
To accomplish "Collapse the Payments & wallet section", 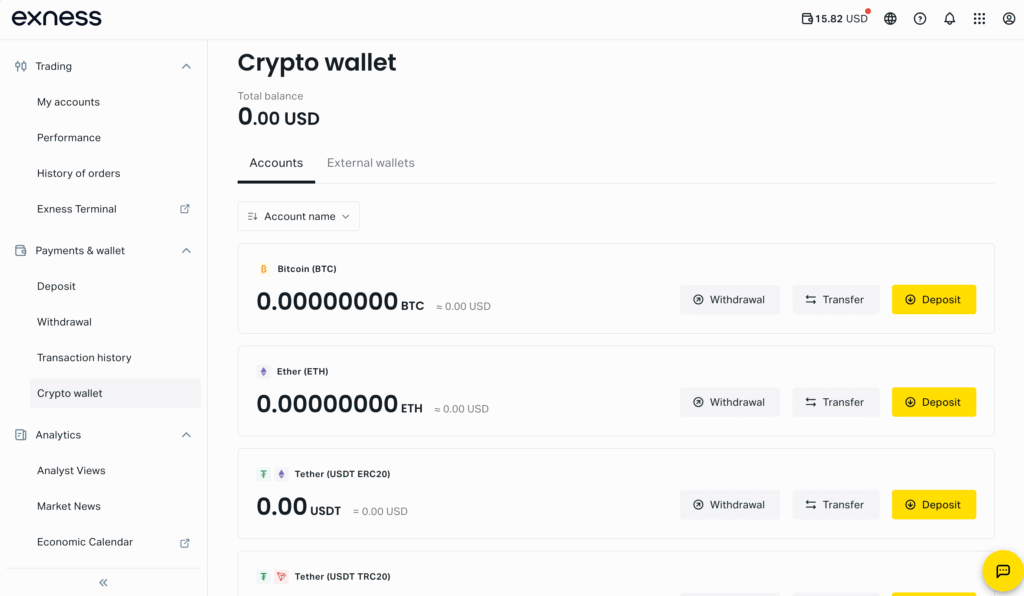I will (x=186, y=251).
